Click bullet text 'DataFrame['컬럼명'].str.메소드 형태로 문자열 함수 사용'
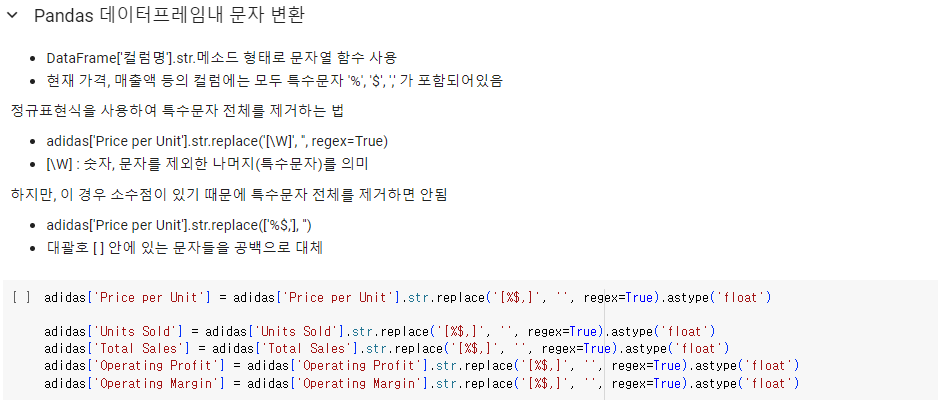This screenshot has height=407, width=938. (221, 58)
